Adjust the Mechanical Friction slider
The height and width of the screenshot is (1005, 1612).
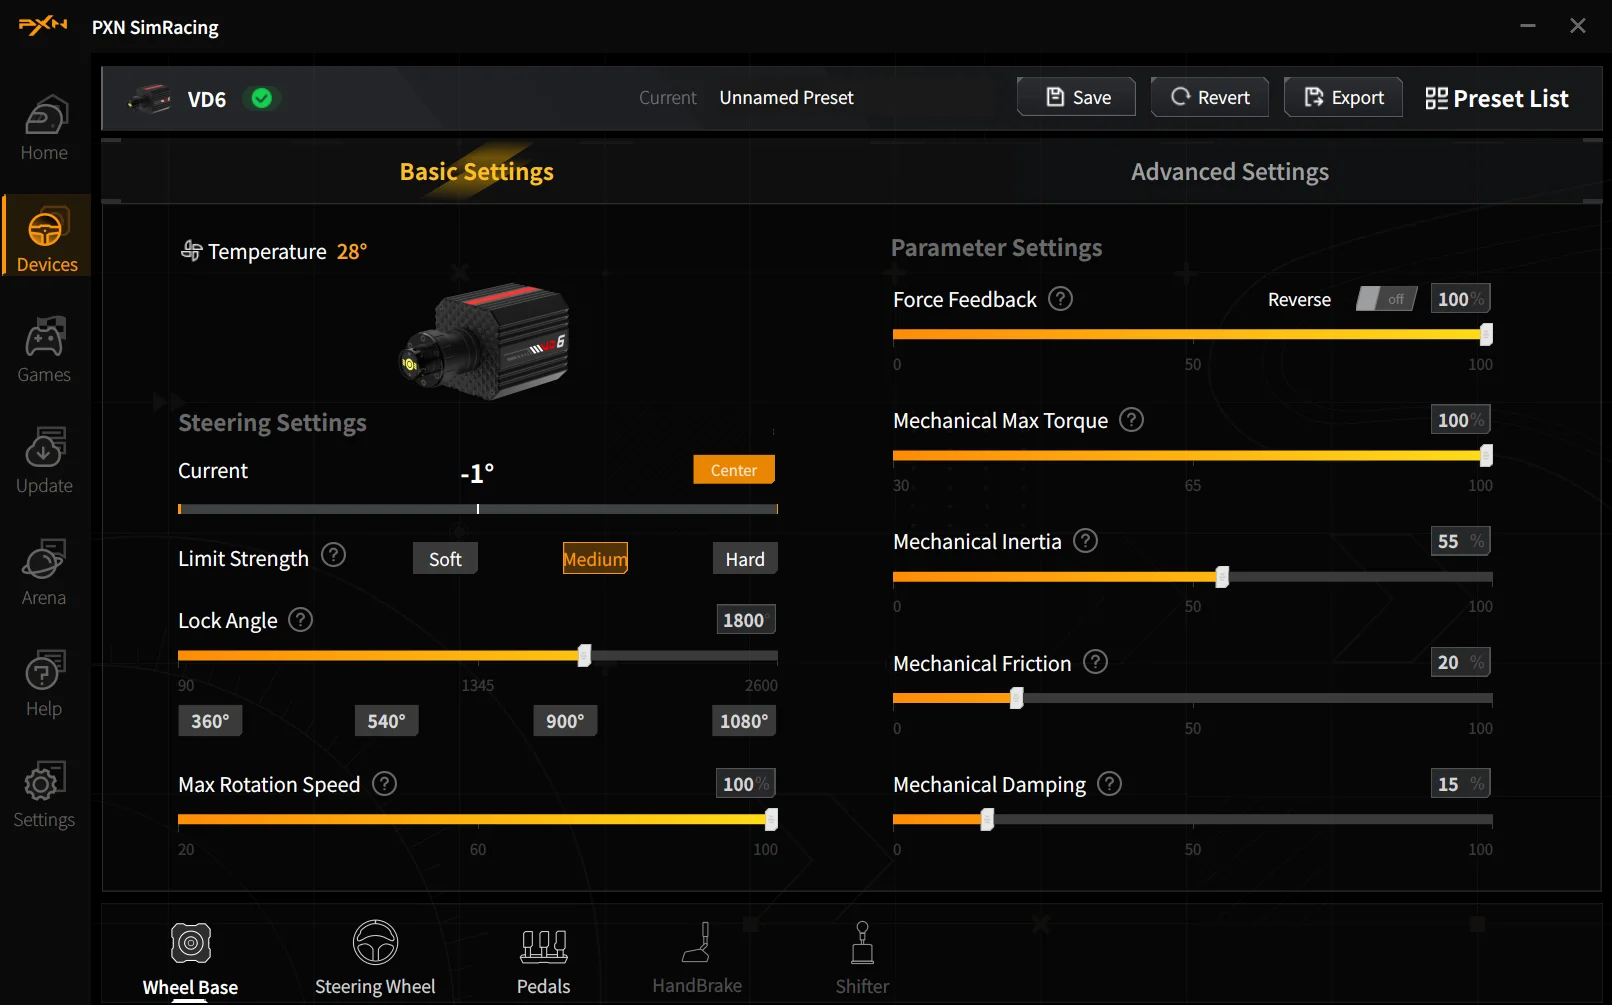[x=1016, y=698]
